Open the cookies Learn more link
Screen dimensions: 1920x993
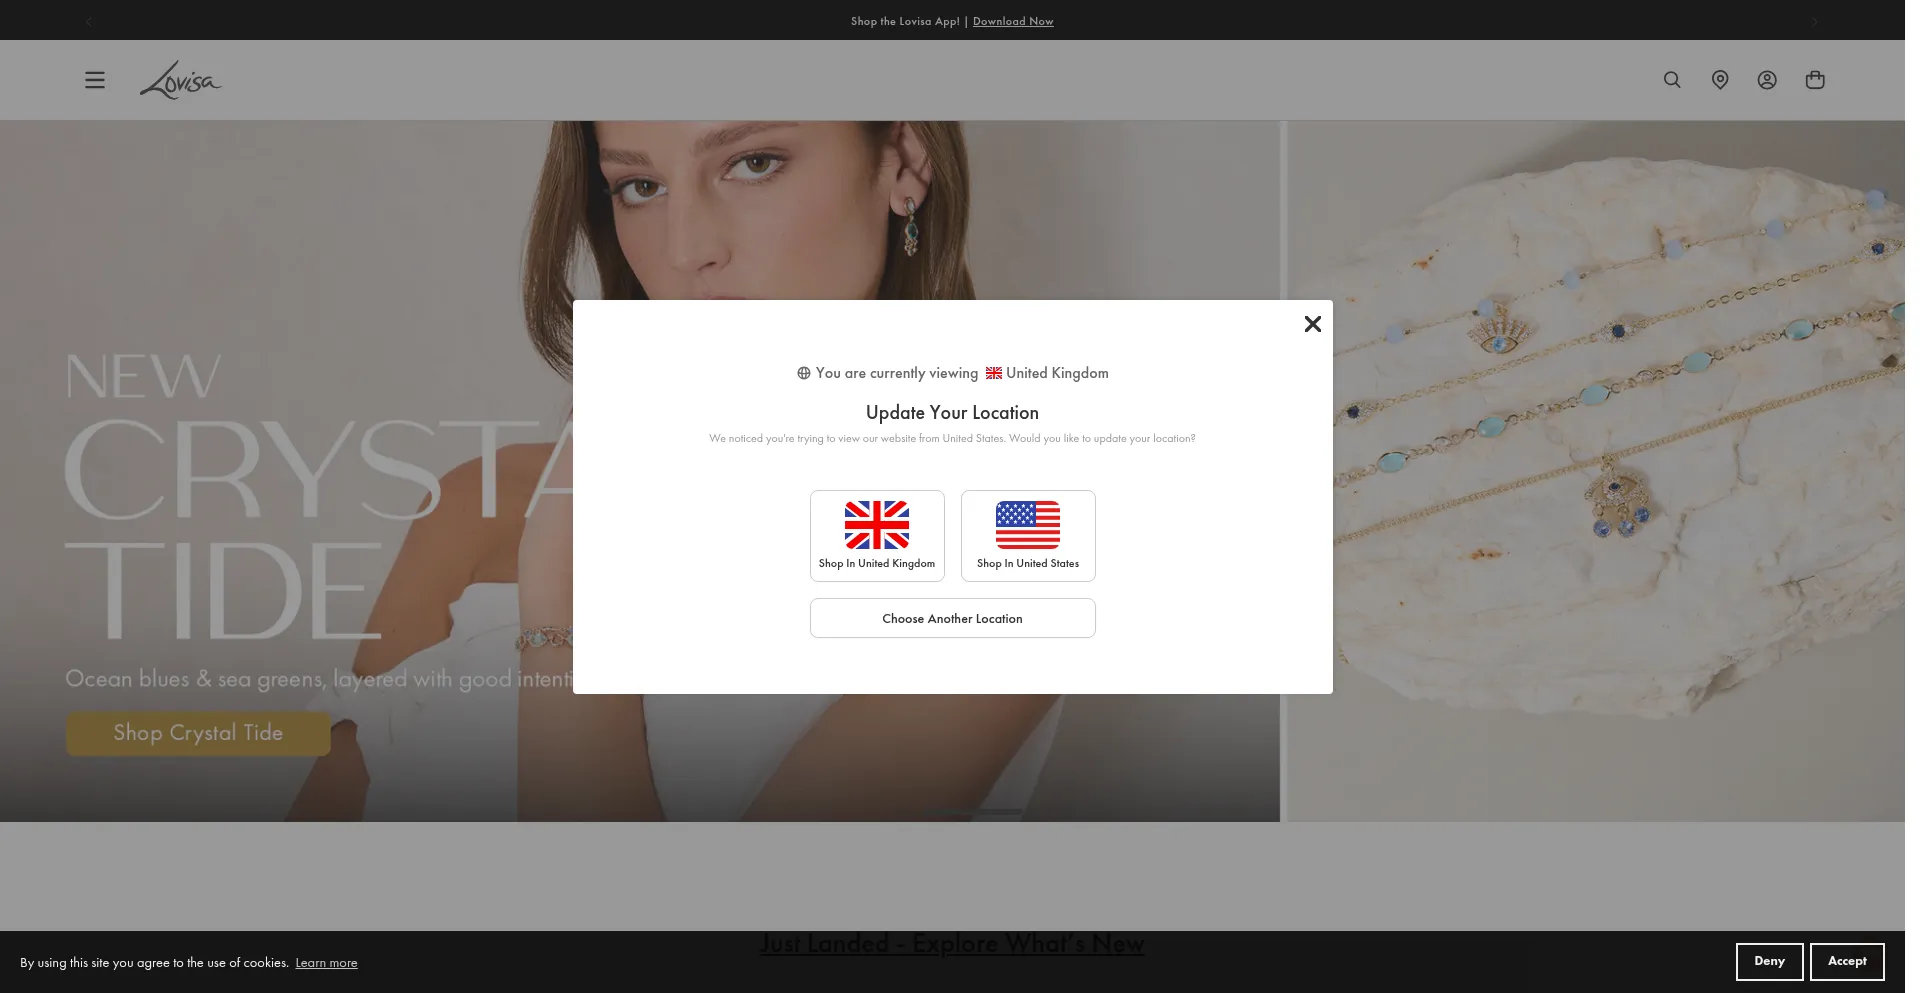(326, 963)
